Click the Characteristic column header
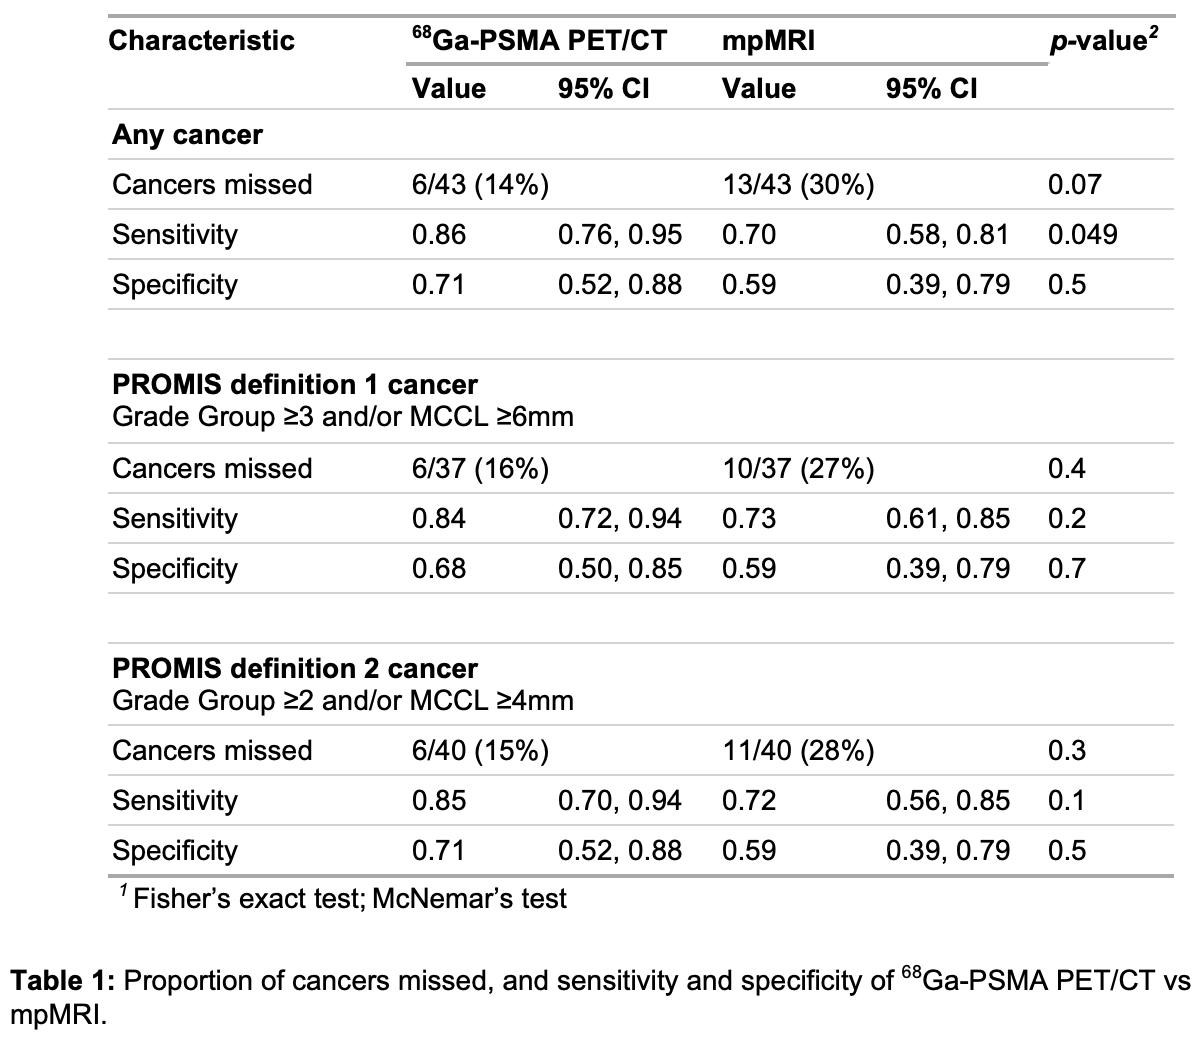The image size is (1202, 1038). [202, 41]
